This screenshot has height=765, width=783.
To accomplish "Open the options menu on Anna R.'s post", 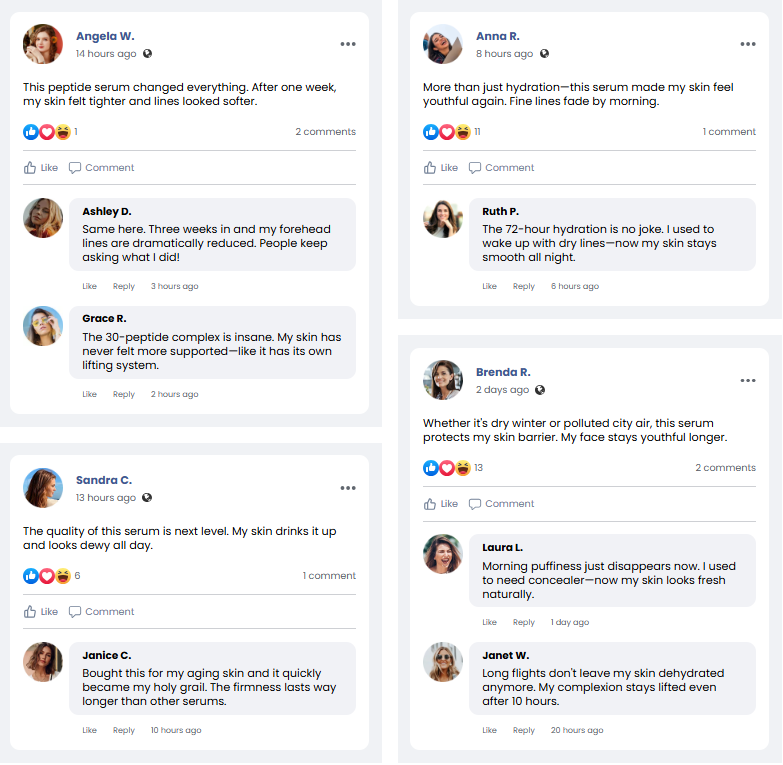I will point(747,44).
